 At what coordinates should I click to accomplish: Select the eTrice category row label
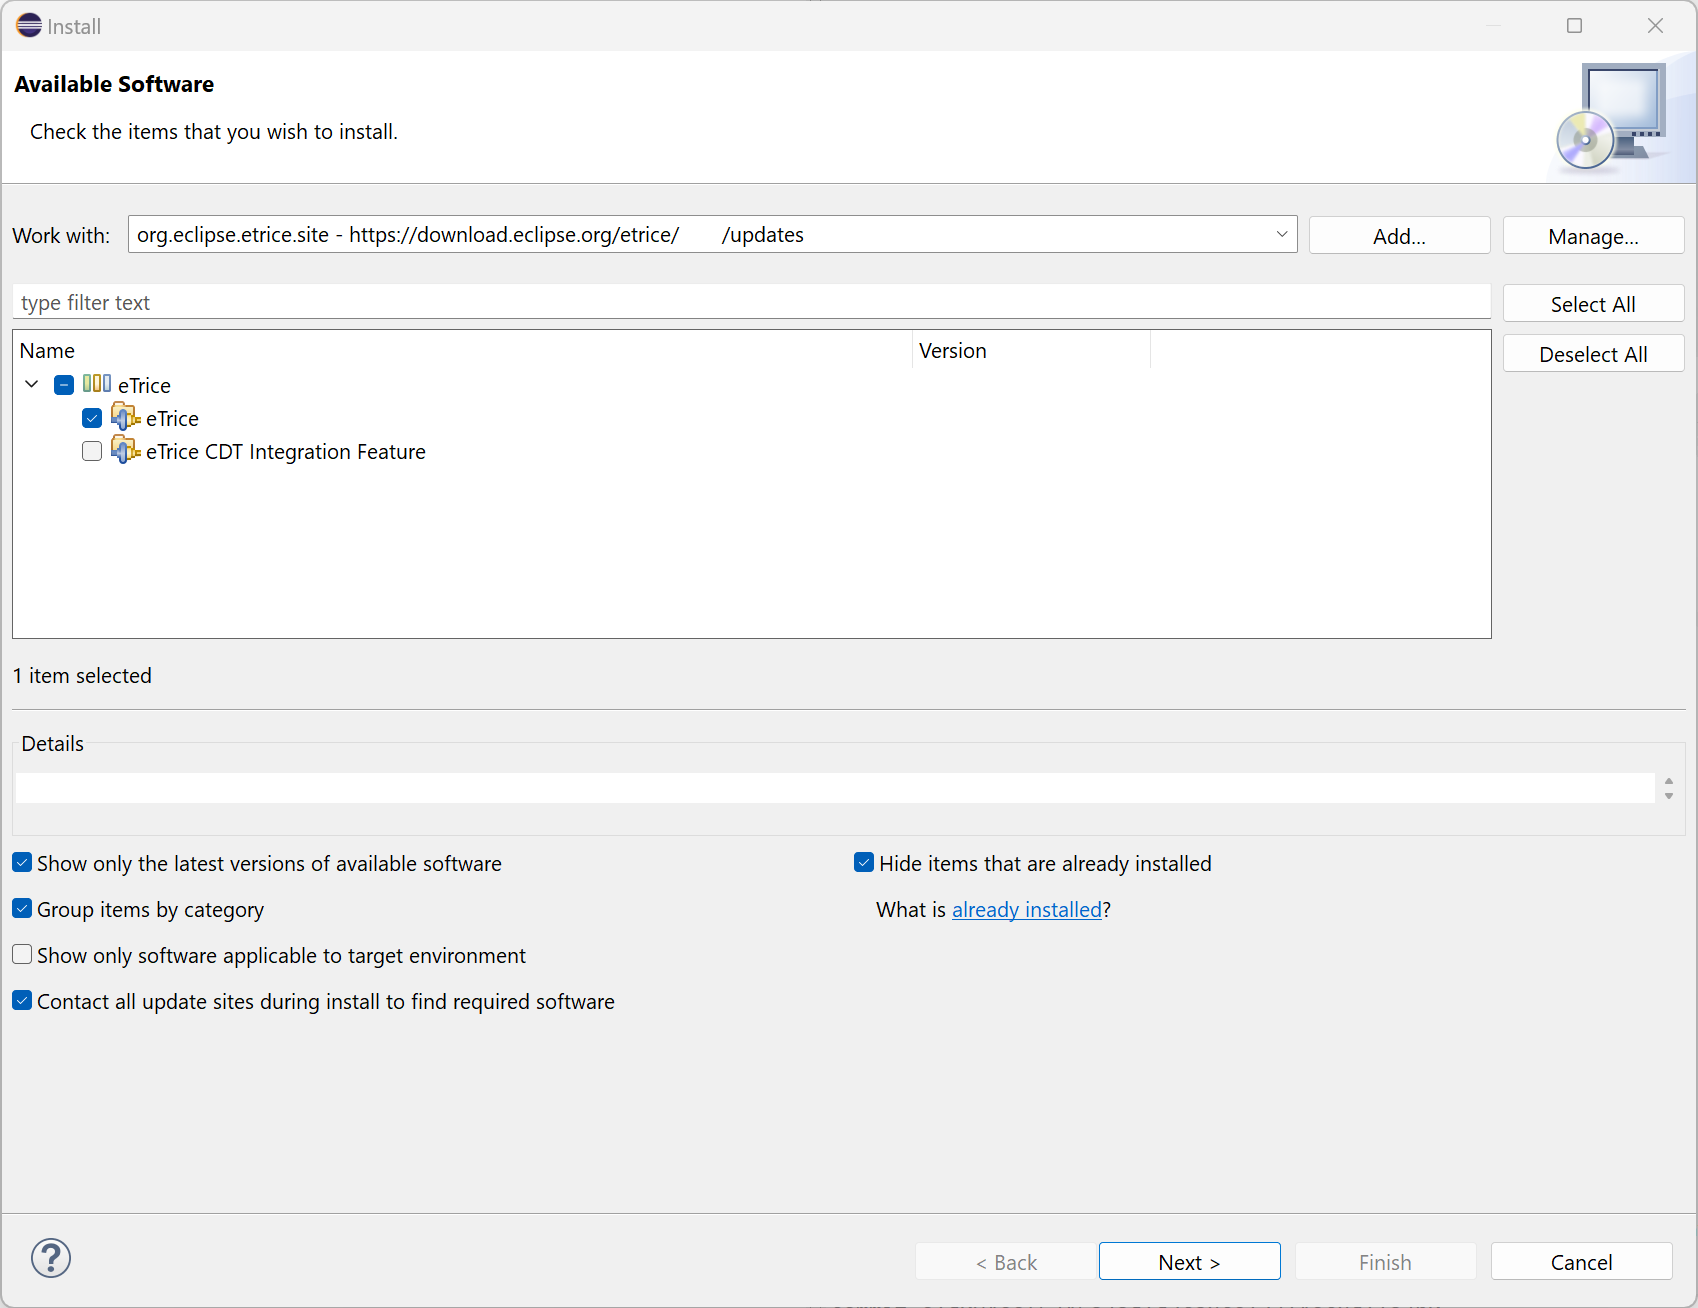144,385
